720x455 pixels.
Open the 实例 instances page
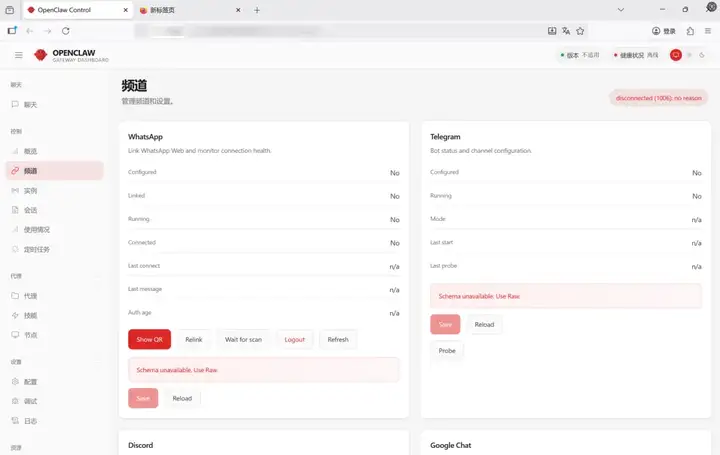click(54, 191)
